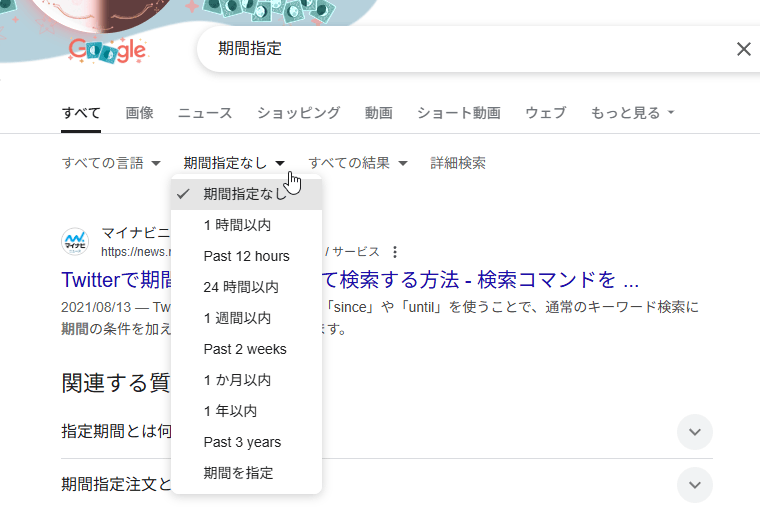Open the ショート動画 tab

[459, 113]
